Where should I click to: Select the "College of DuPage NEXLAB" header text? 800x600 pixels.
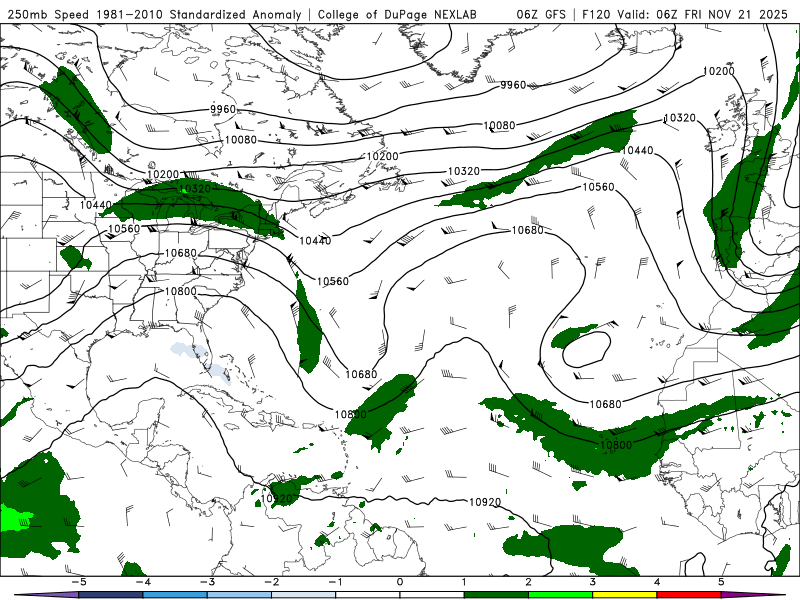pyautogui.click(x=397, y=14)
